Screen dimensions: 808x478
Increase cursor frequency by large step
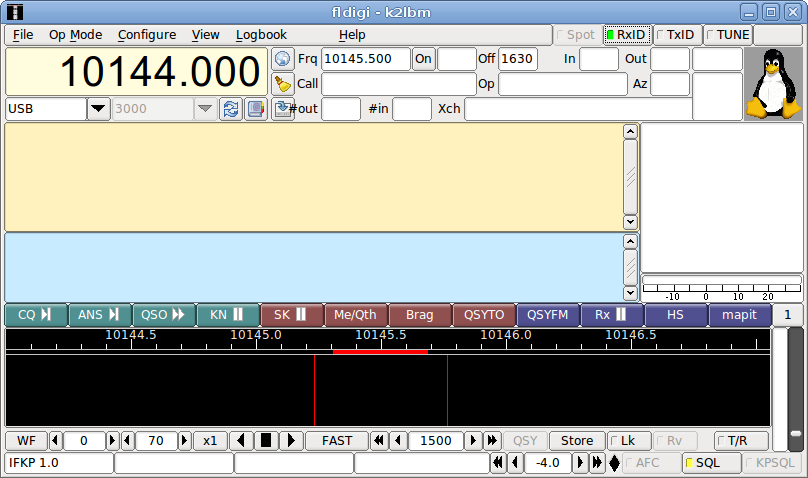(x=492, y=441)
